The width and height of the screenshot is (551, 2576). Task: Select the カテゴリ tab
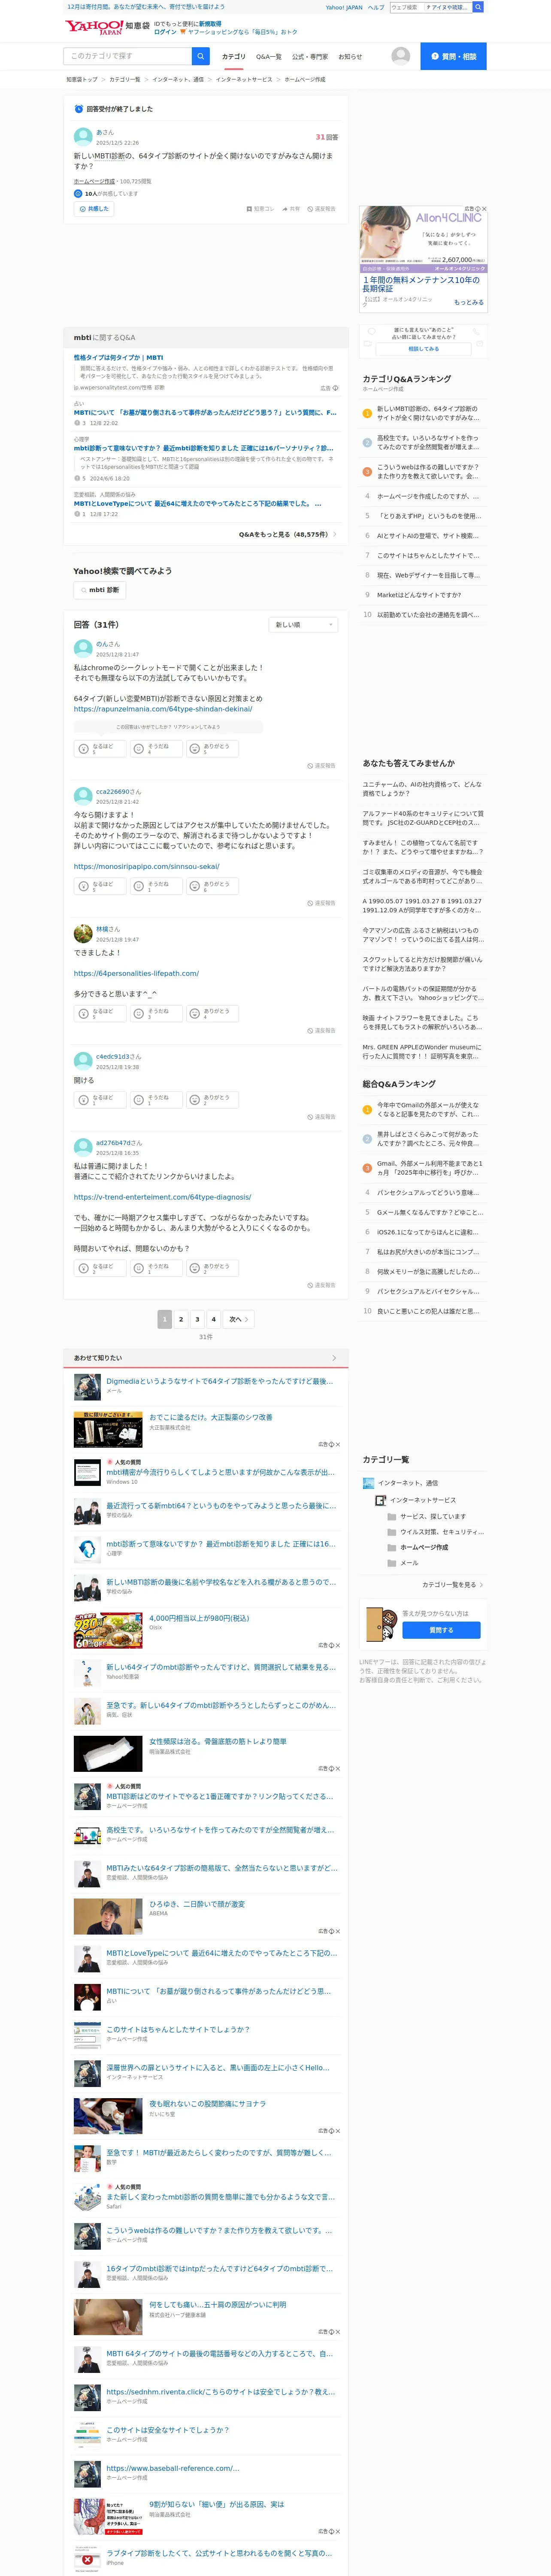pos(233,57)
